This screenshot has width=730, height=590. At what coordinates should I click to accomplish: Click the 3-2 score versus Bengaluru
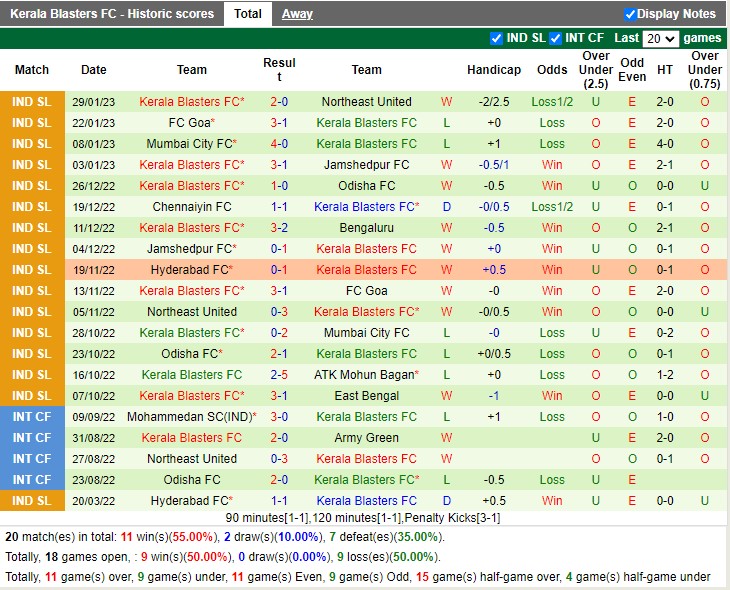(279, 228)
